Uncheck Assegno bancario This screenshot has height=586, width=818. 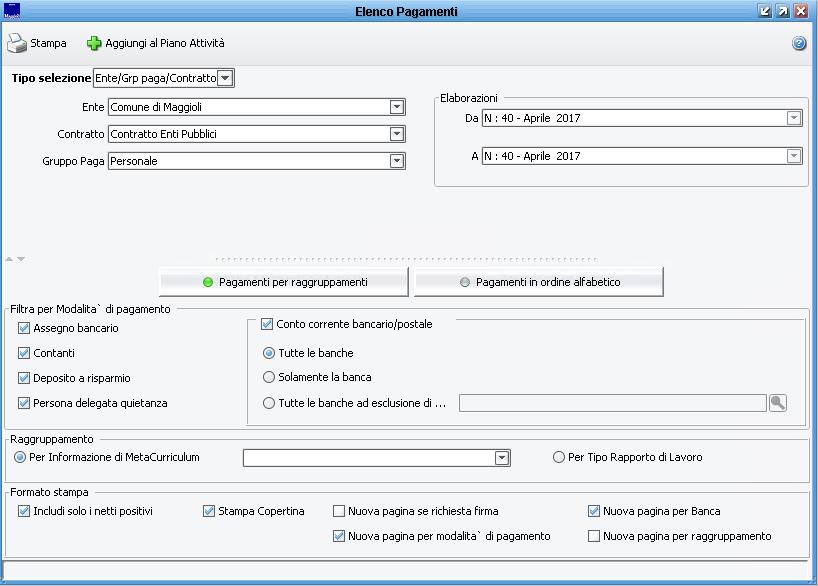click(23, 328)
